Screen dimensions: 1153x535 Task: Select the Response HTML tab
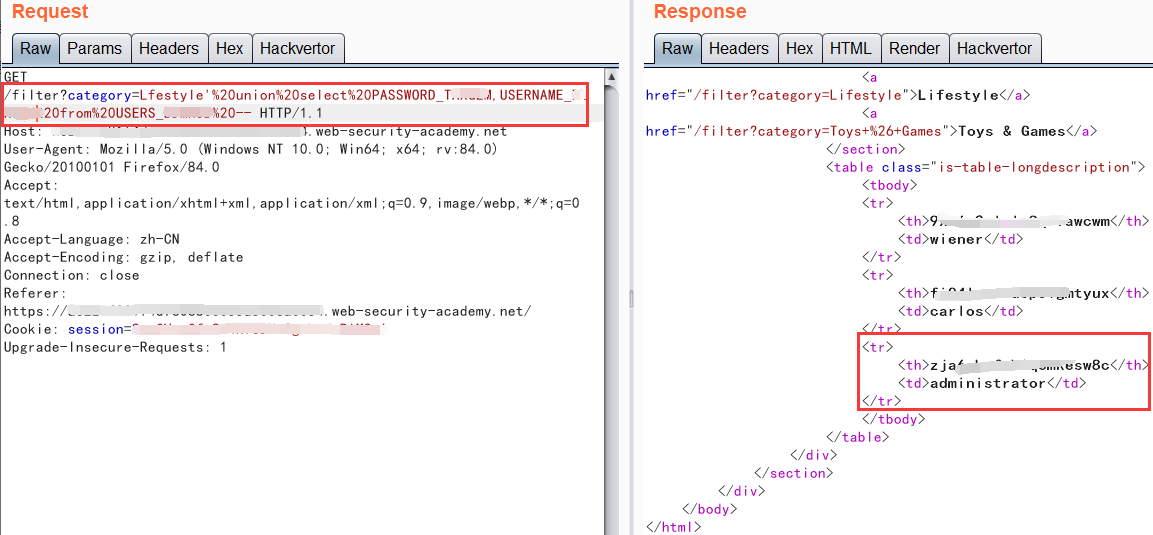(850, 48)
